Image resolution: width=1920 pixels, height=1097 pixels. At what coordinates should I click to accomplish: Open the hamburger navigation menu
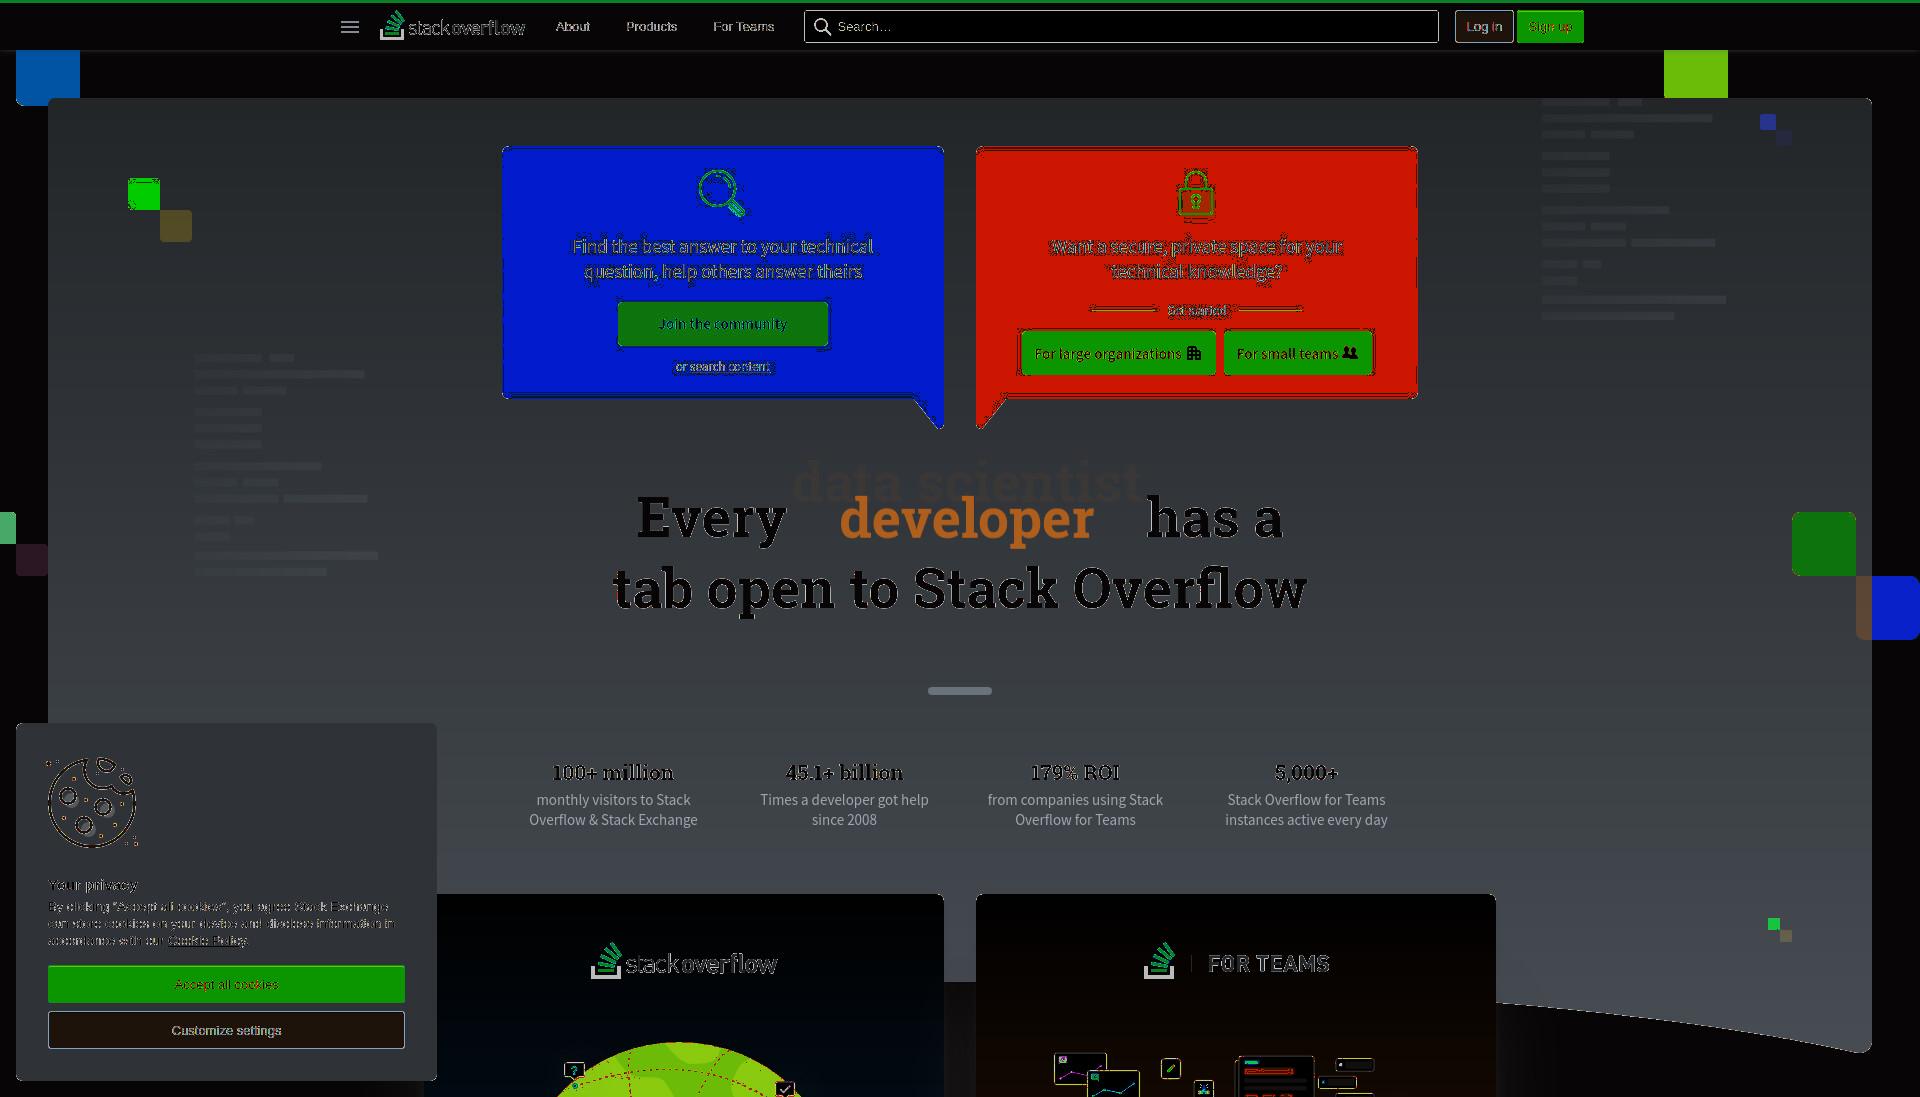coord(350,27)
